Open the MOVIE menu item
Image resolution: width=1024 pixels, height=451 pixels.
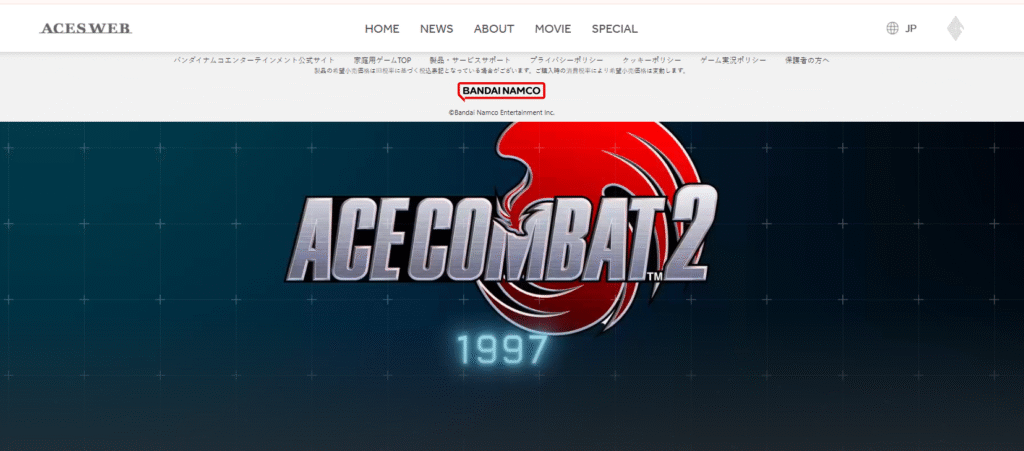[552, 29]
